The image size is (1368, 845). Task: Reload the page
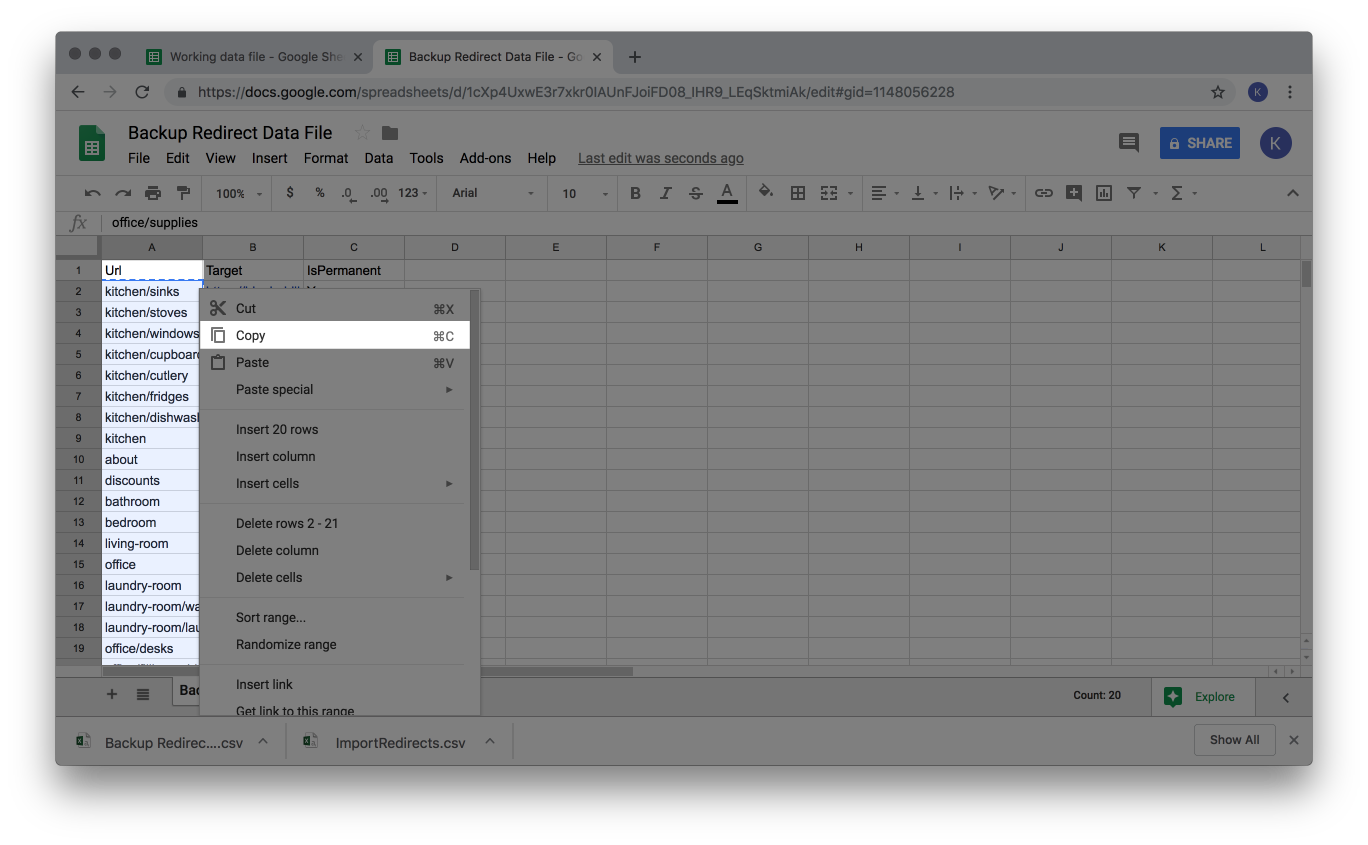click(142, 92)
